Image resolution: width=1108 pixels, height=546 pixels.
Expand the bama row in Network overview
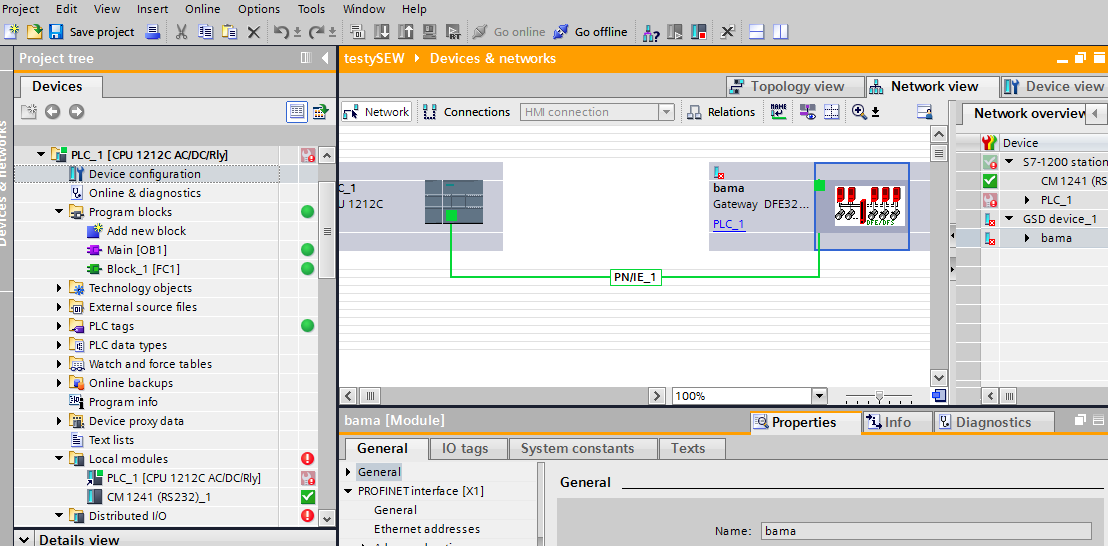tap(1029, 238)
